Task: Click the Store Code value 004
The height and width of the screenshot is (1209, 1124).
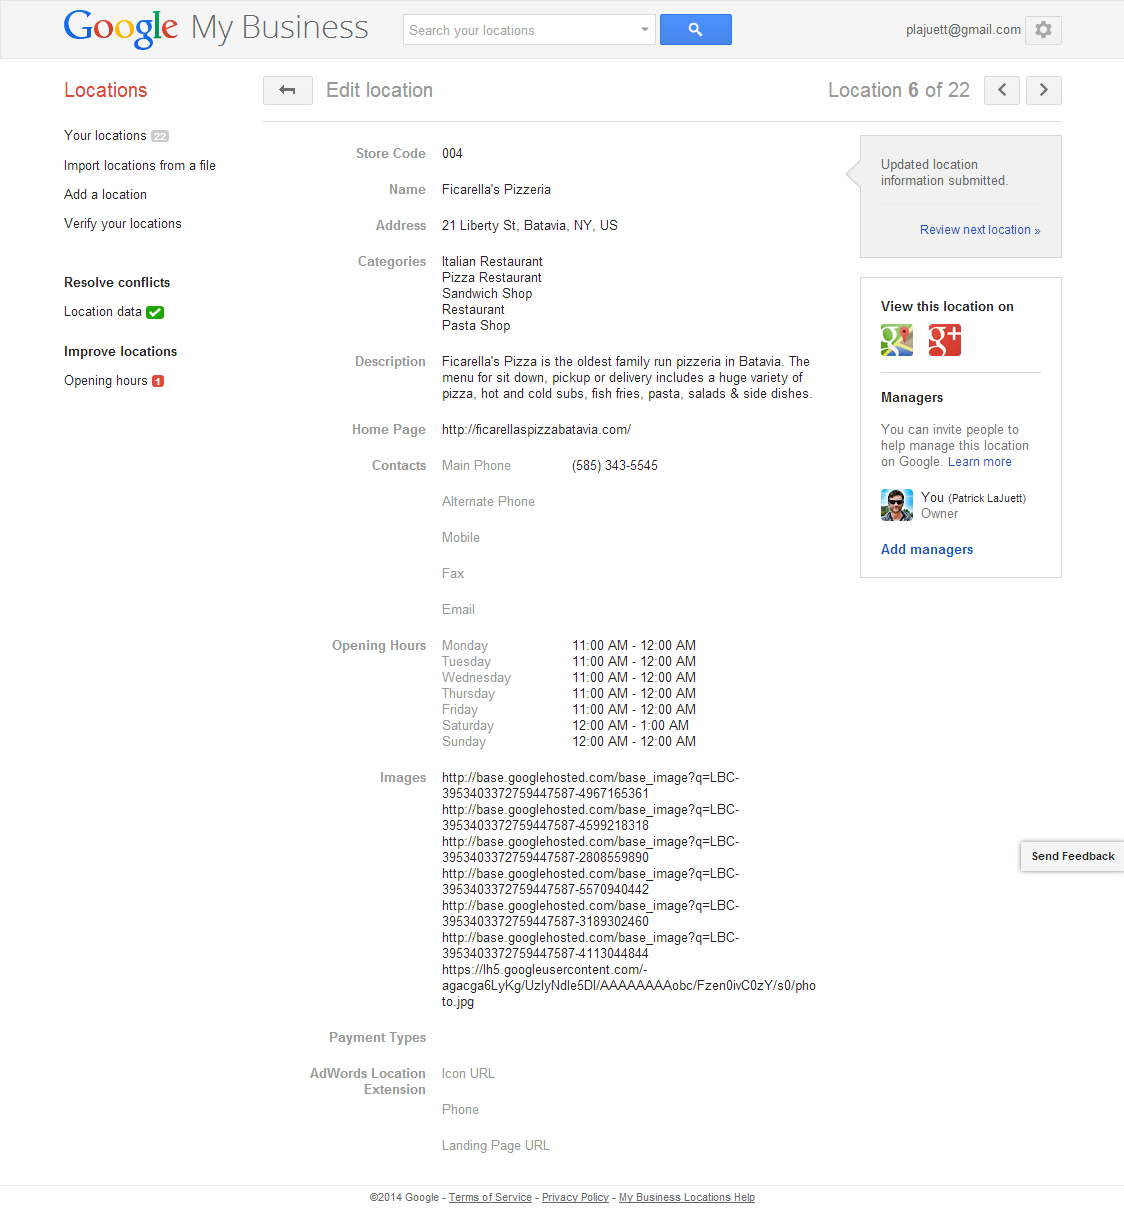Action: point(452,153)
